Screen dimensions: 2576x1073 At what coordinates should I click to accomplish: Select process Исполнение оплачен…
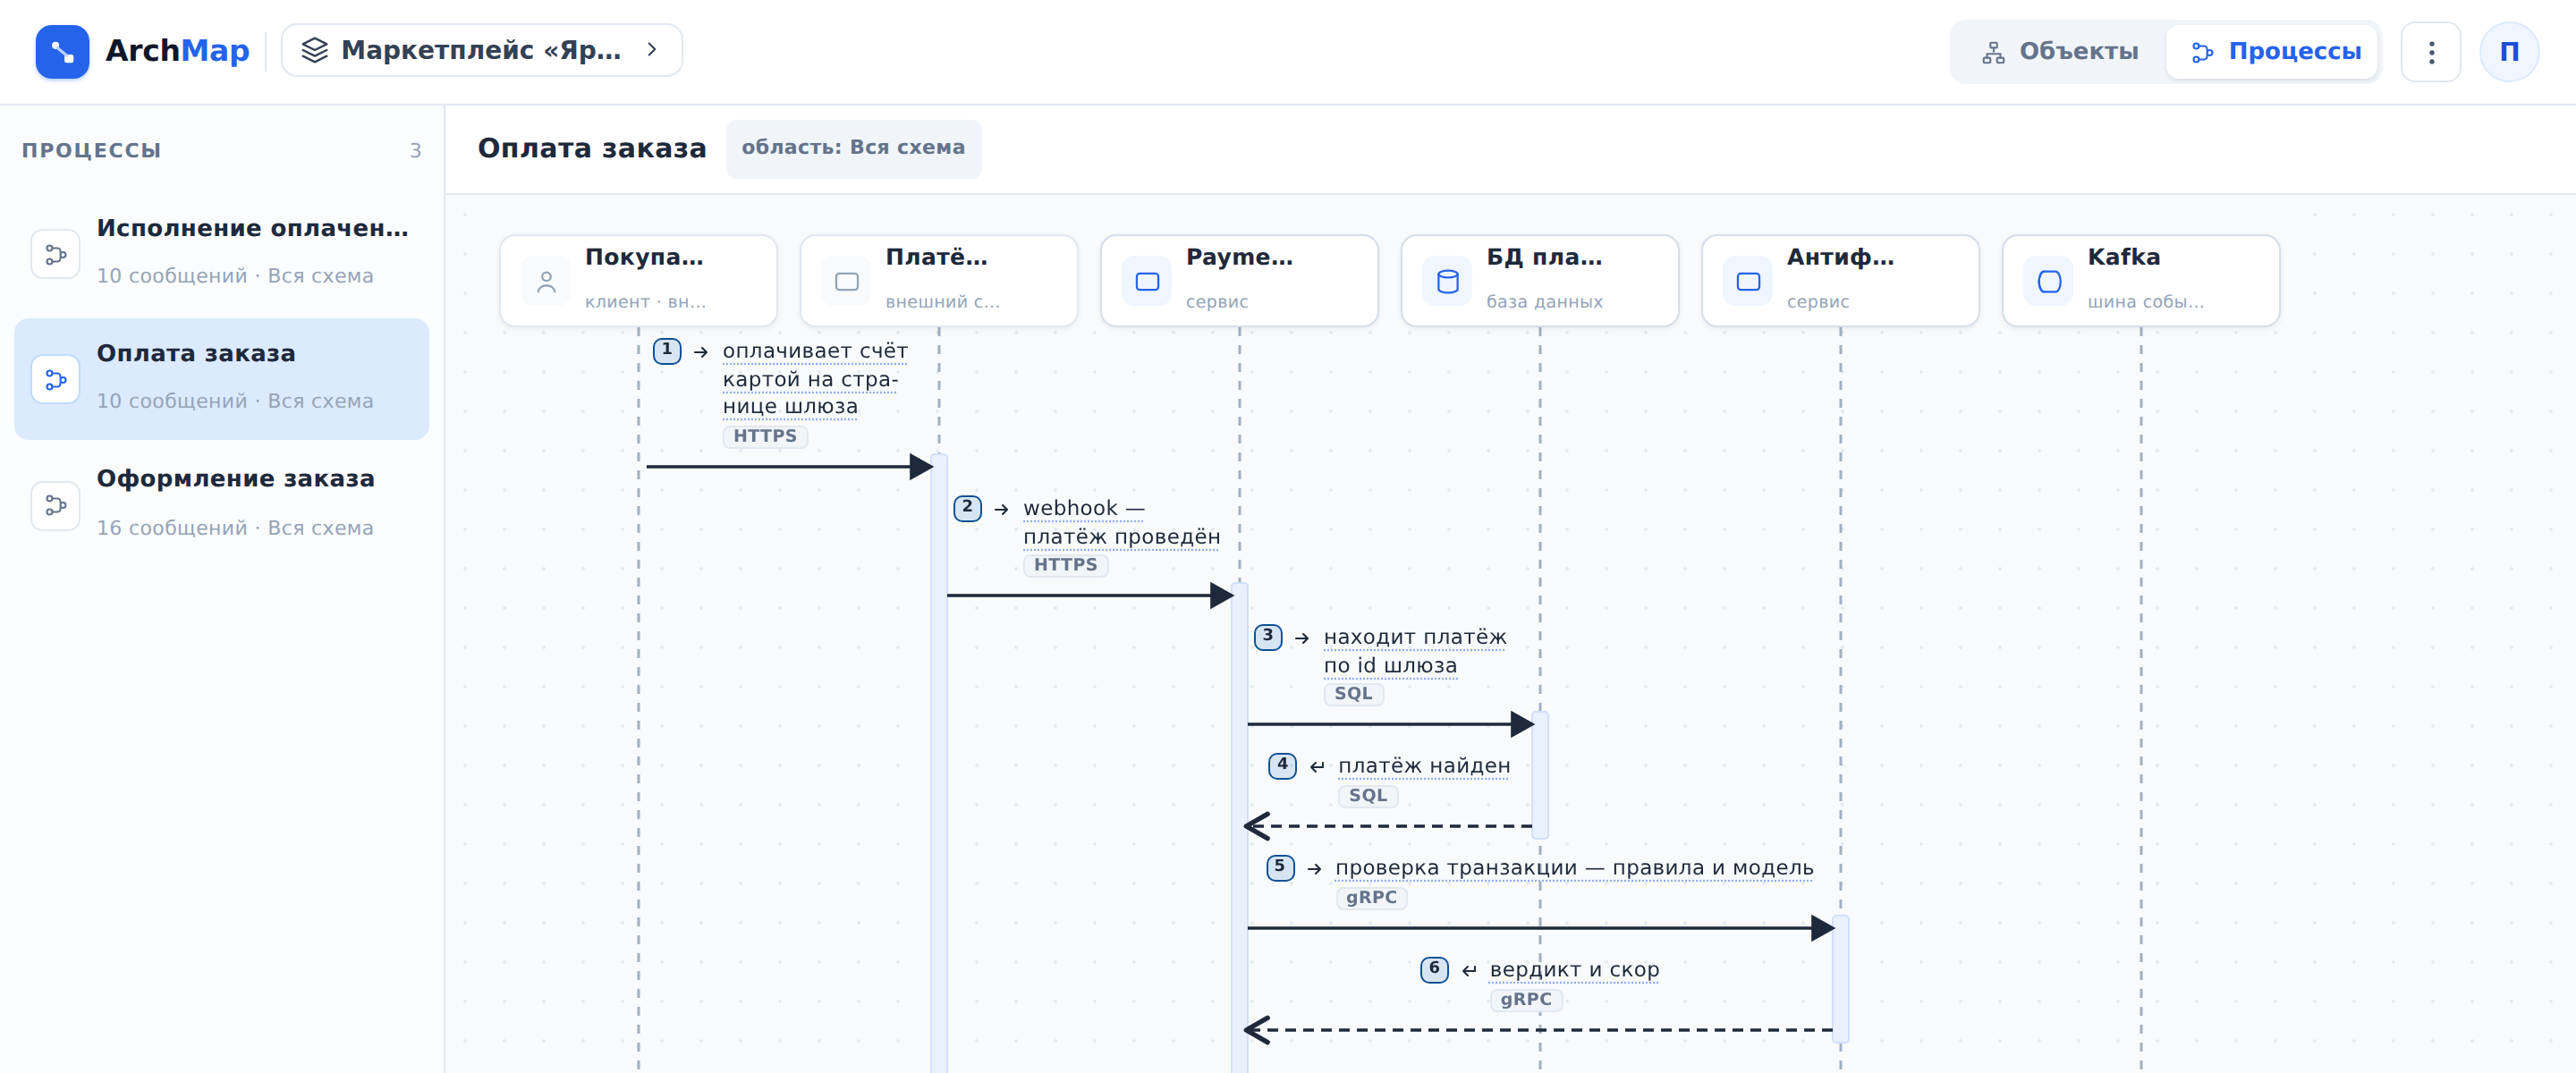(x=222, y=253)
